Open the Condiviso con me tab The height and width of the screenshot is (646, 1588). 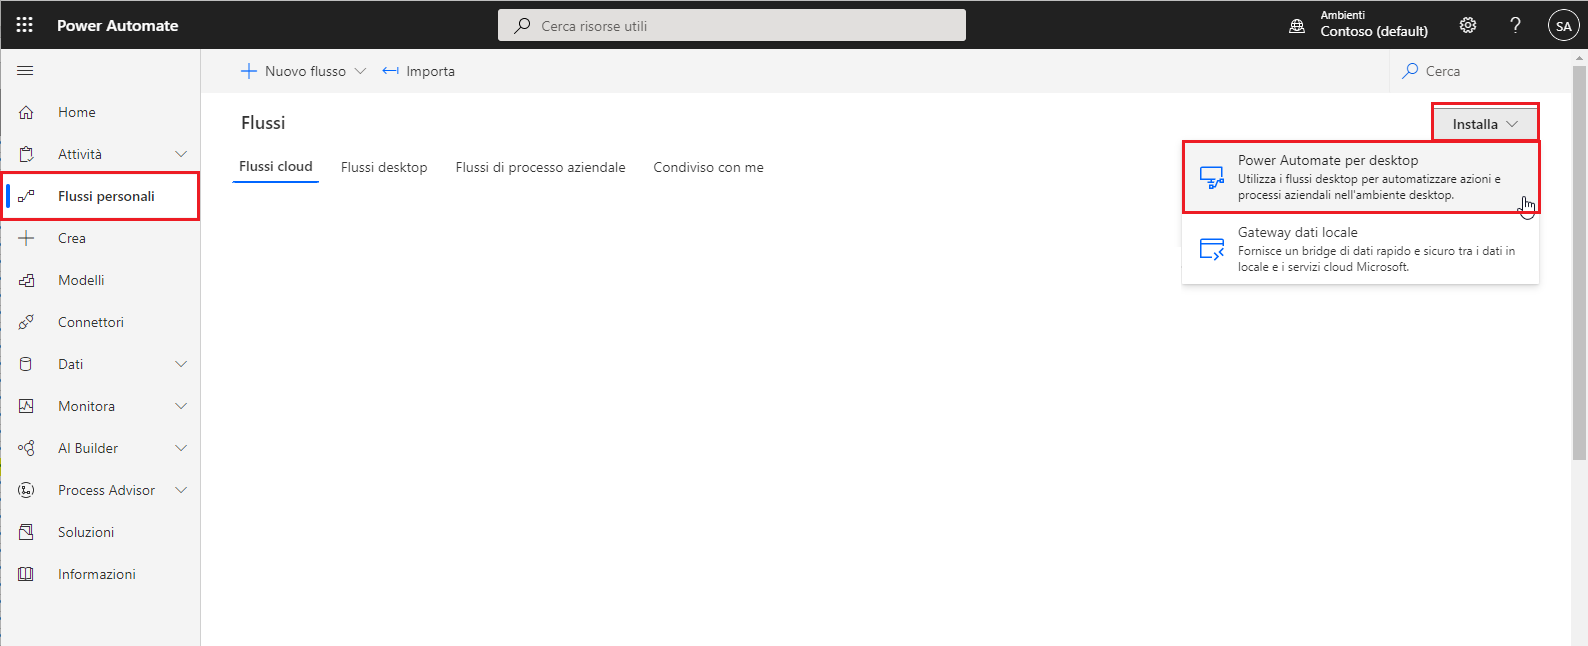click(708, 167)
